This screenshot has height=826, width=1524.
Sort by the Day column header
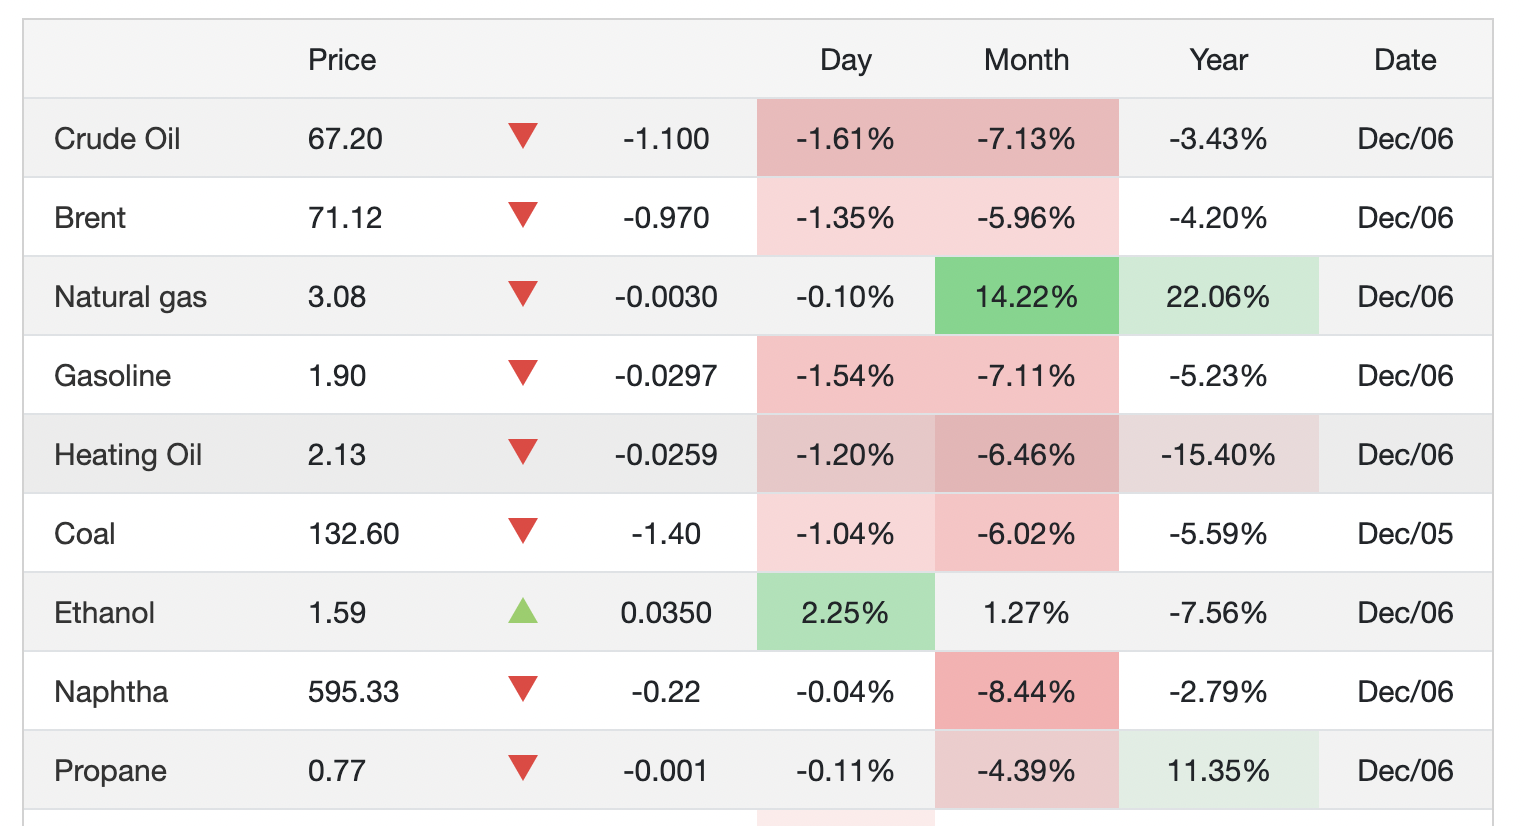point(846,60)
